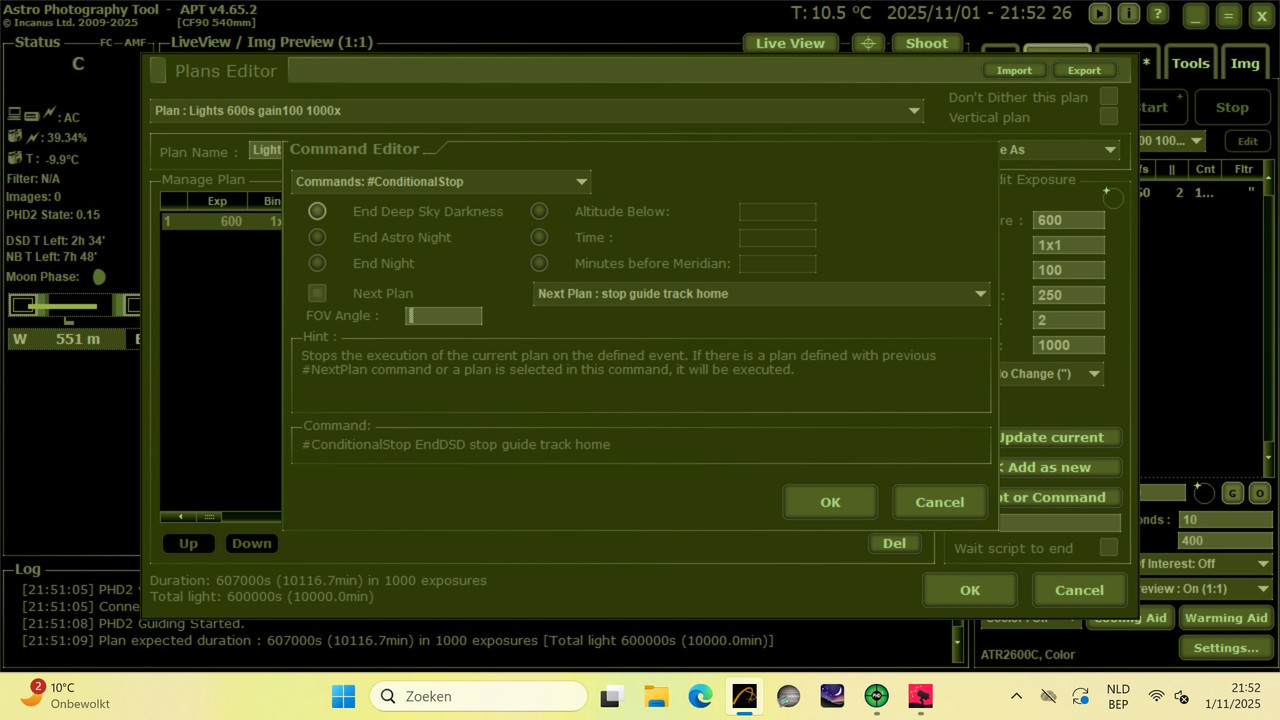Select the G icon beside the histogram display
1280x720 pixels.
click(x=1232, y=493)
